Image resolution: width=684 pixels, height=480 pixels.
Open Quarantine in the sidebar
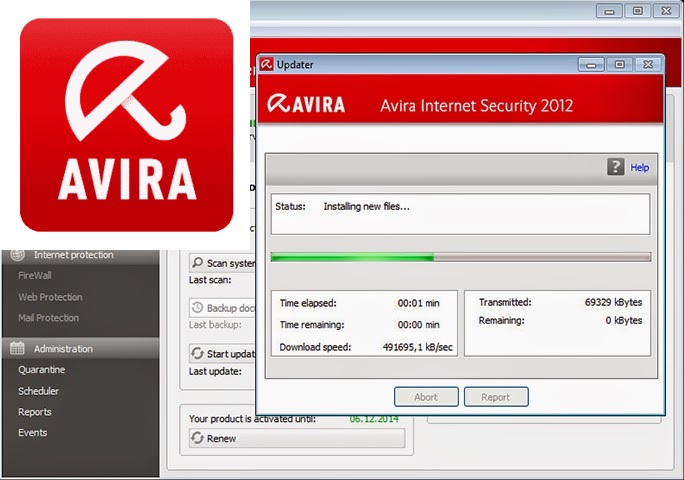click(x=41, y=370)
